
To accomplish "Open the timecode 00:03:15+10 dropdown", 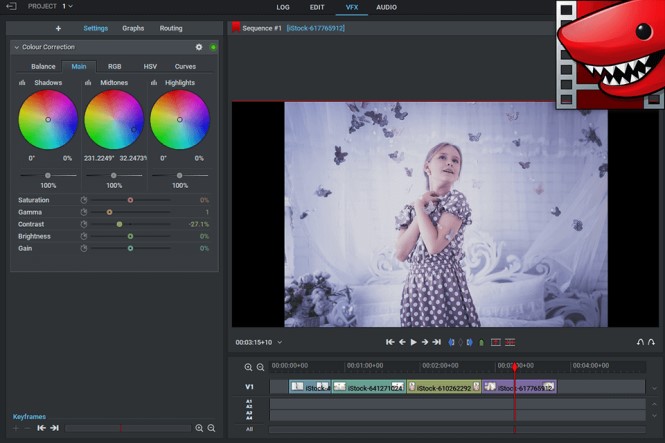I will click(279, 343).
